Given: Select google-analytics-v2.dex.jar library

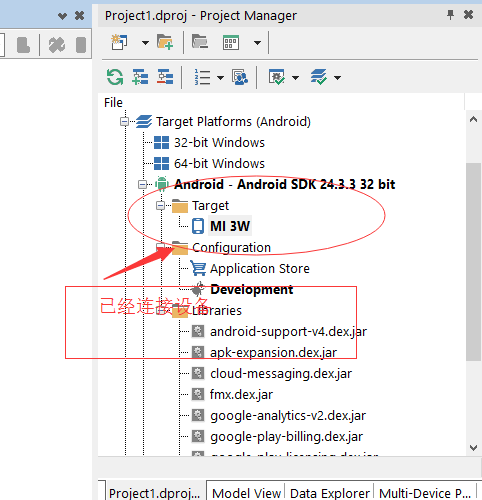Looking at the screenshot, I should [288, 416].
